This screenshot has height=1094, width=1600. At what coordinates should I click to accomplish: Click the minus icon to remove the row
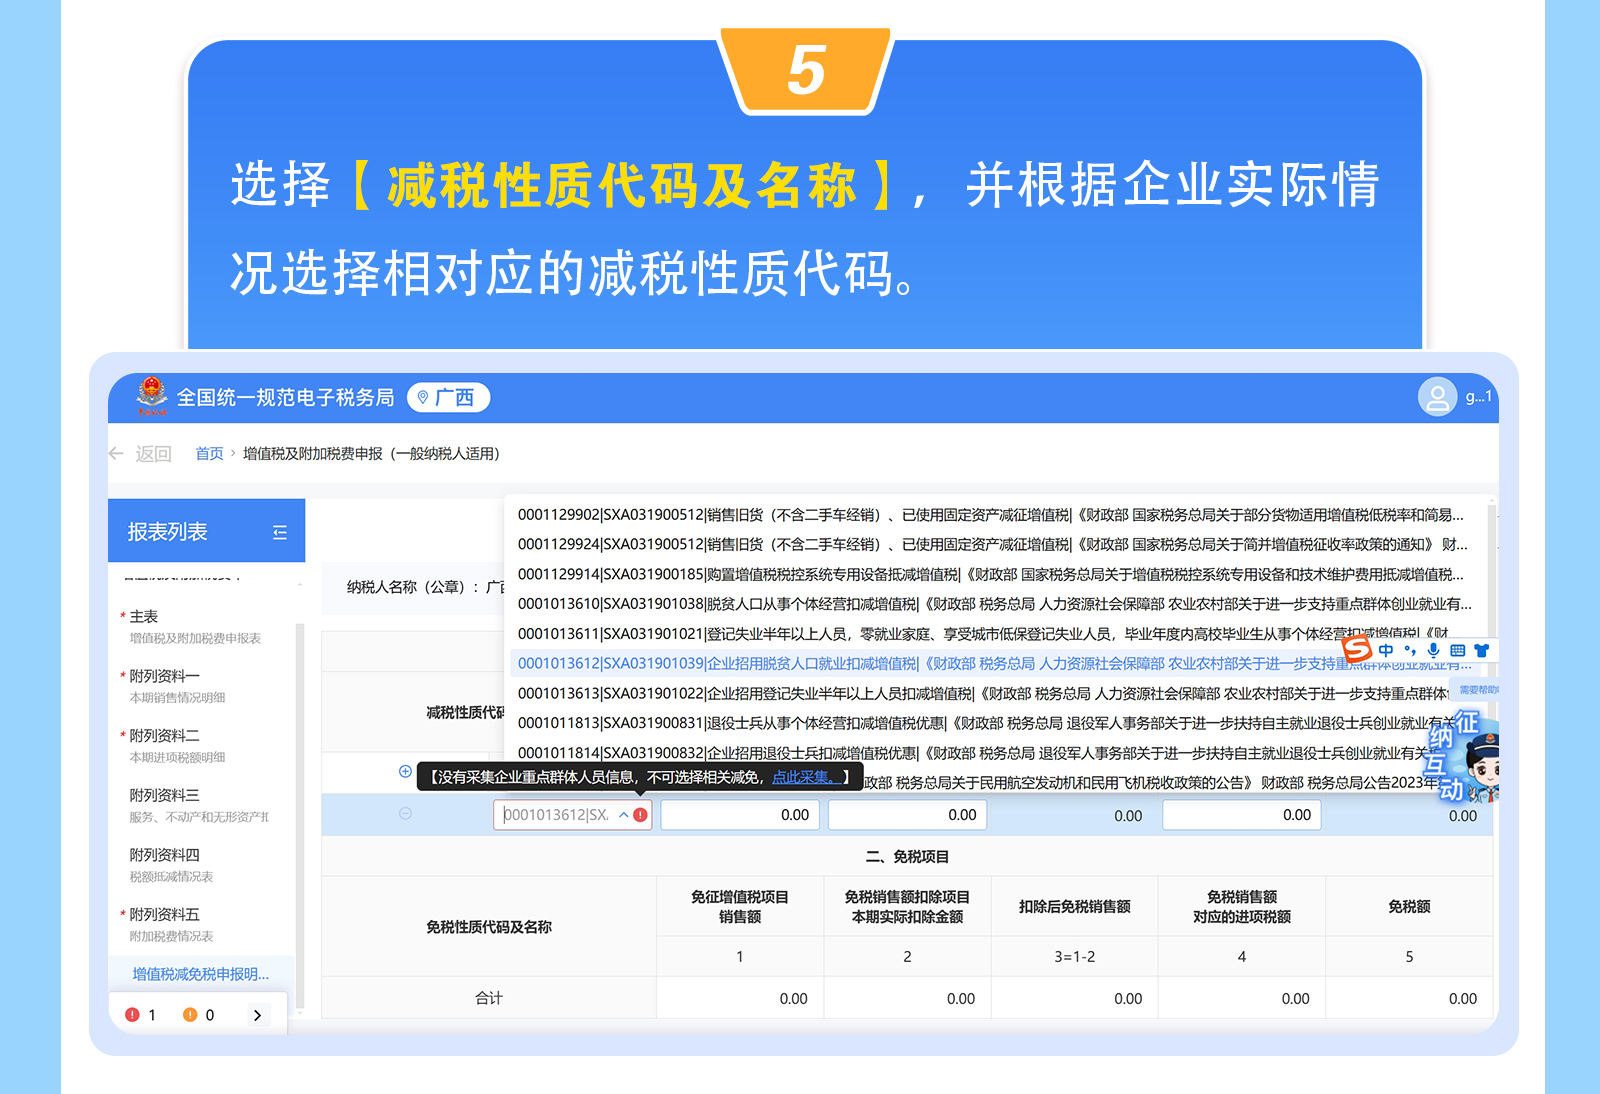(404, 813)
